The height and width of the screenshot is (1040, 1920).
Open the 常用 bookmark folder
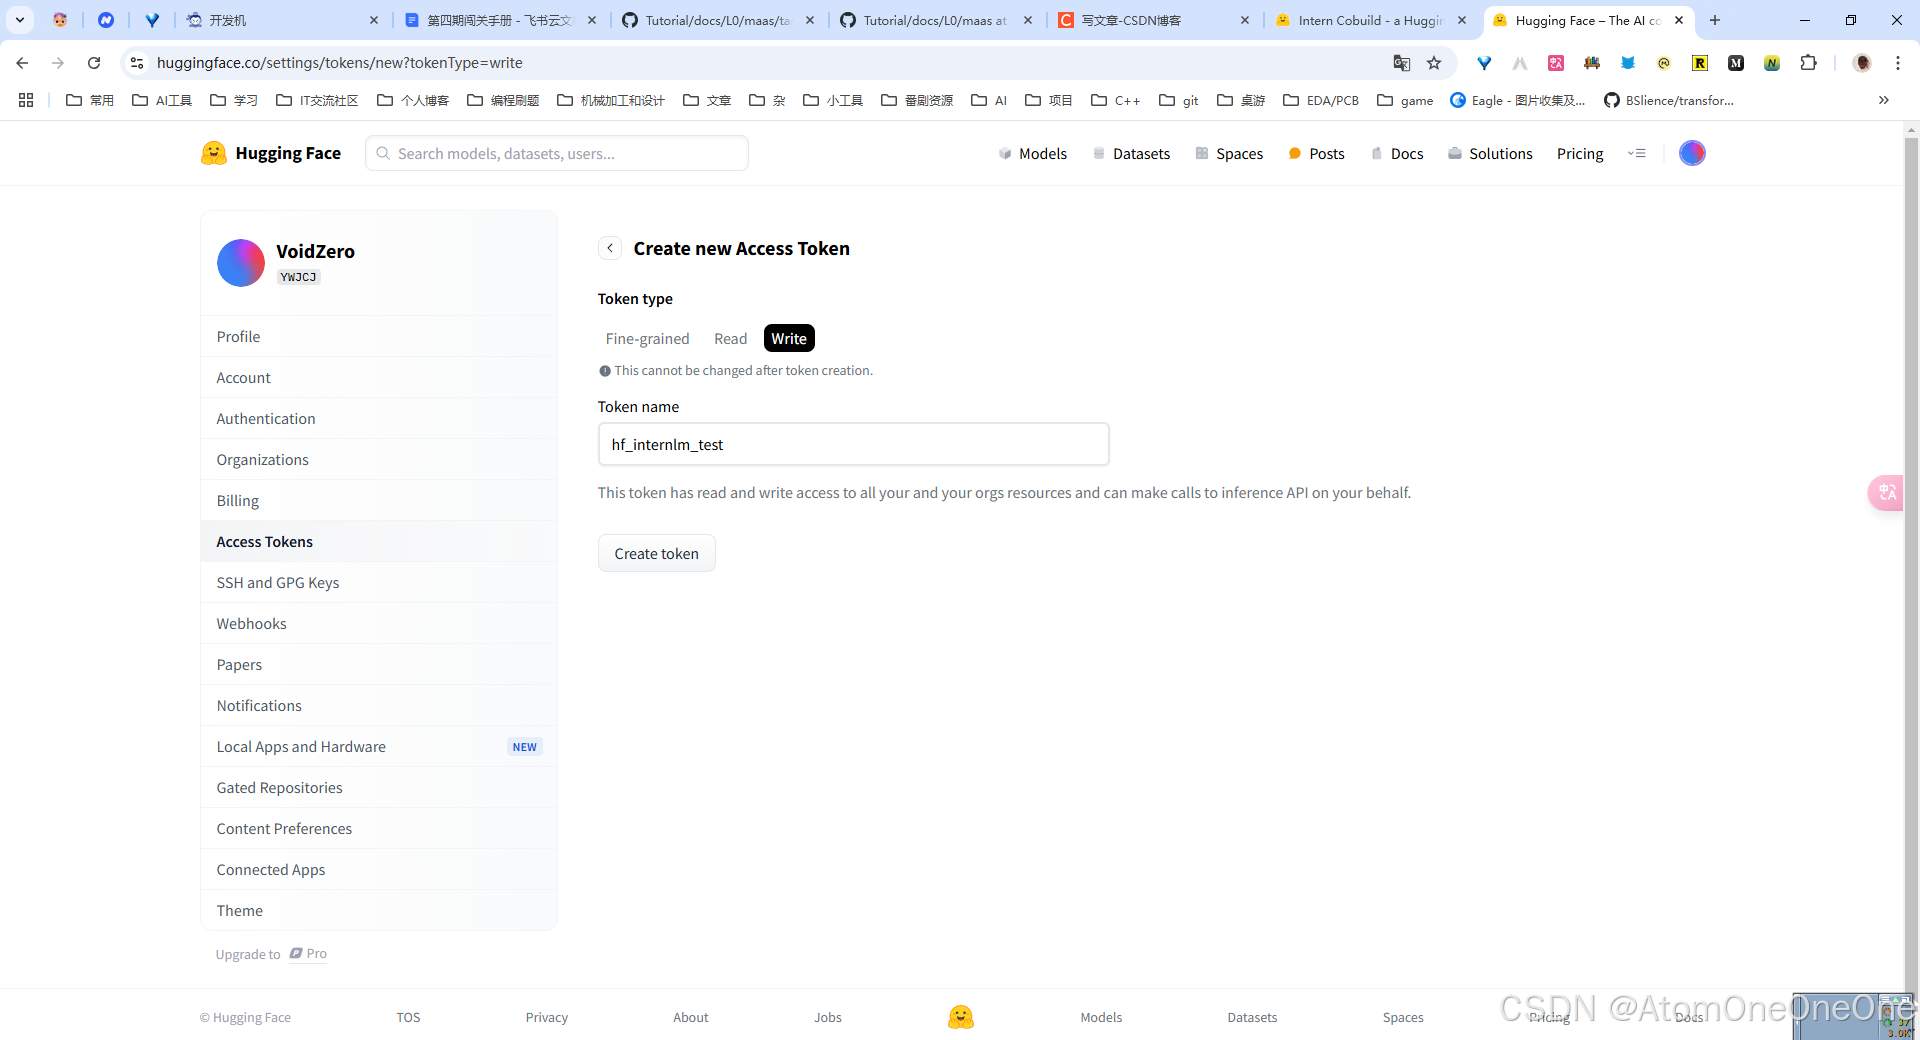click(x=90, y=100)
